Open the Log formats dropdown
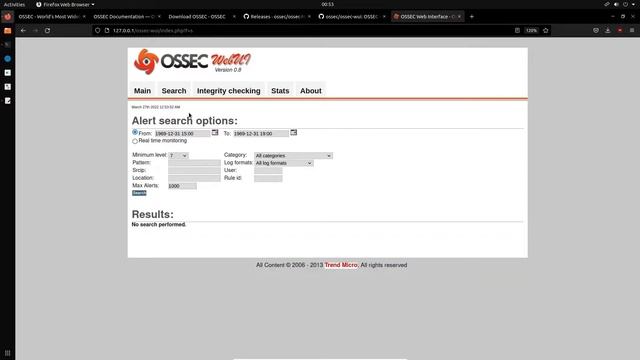Image resolution: width=640 pixels, height=360 pixels. [x=284, y=163]
